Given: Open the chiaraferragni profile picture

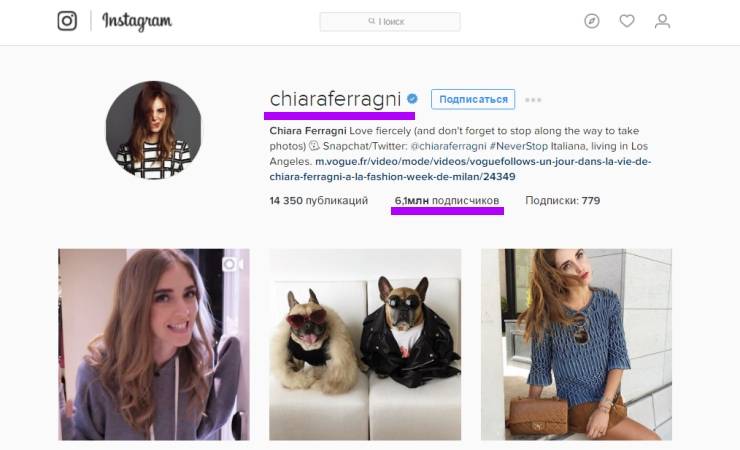Looking at the screenshot, I should tap(153, 130).
